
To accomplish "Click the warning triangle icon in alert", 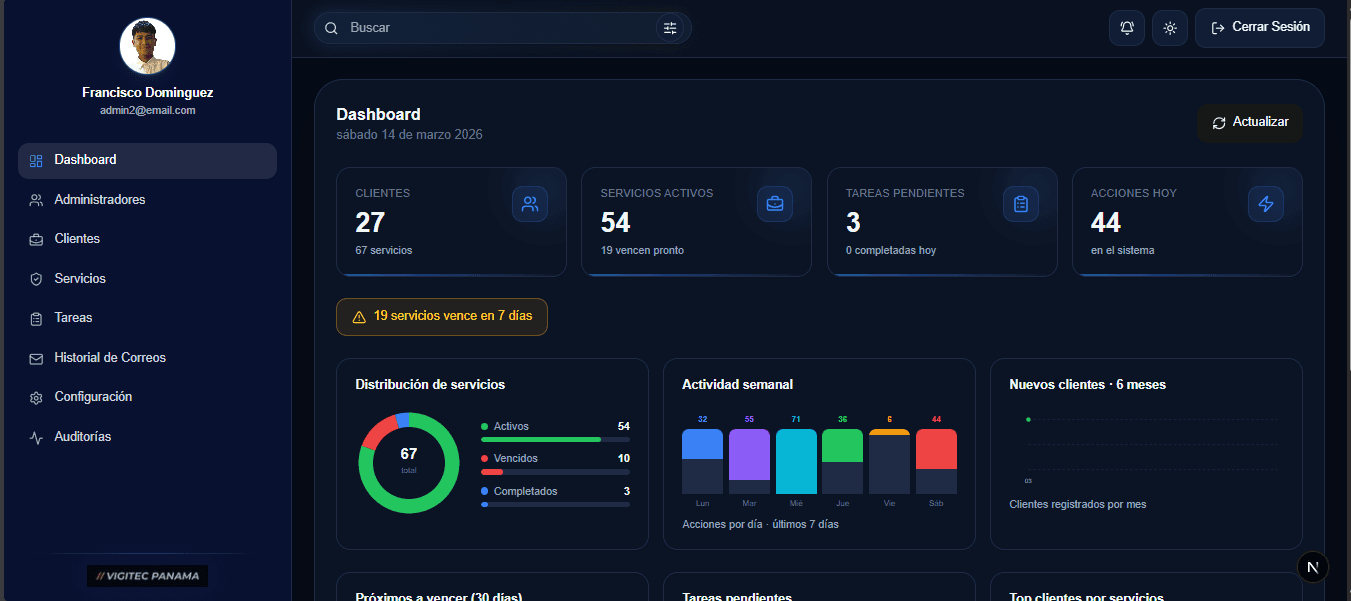I will pyautogui.click(x=359, y=317).
